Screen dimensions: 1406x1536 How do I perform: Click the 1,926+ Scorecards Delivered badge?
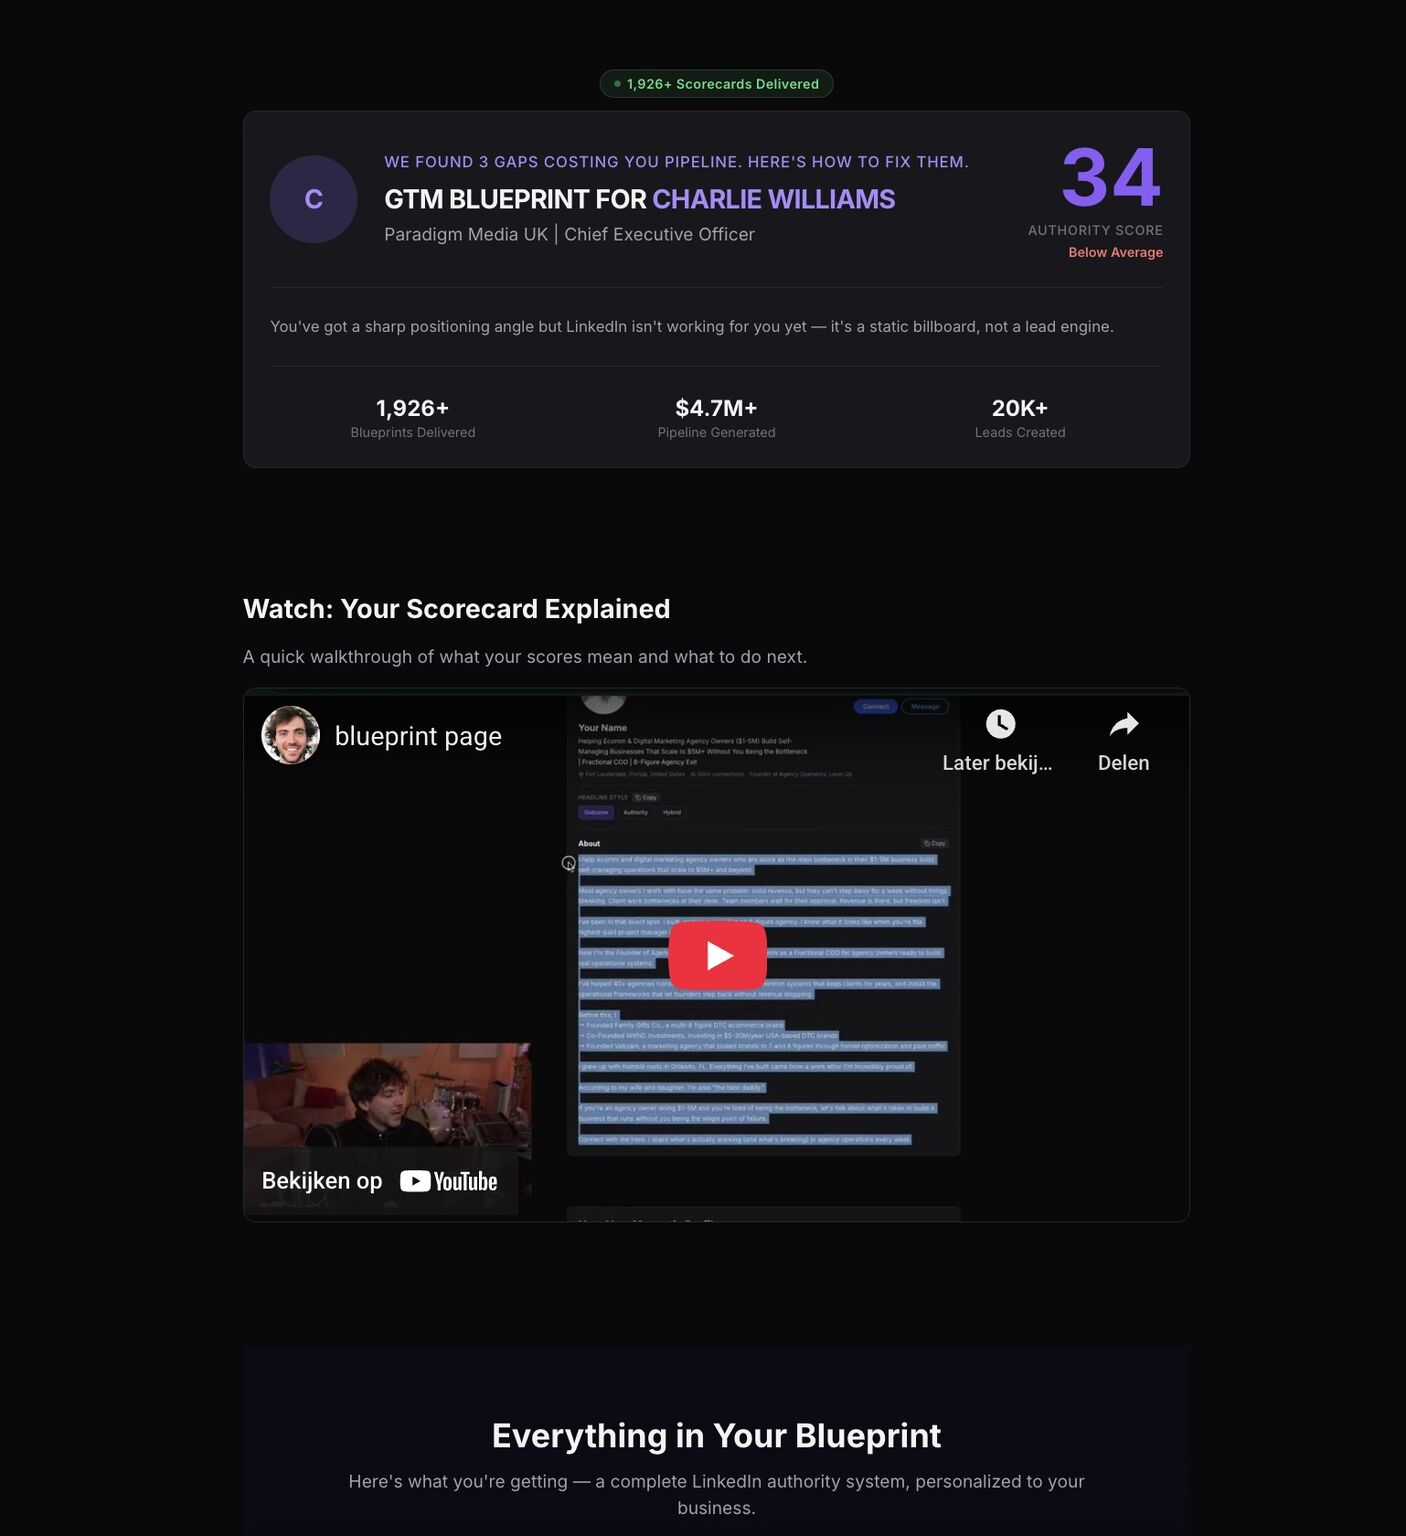716,84
